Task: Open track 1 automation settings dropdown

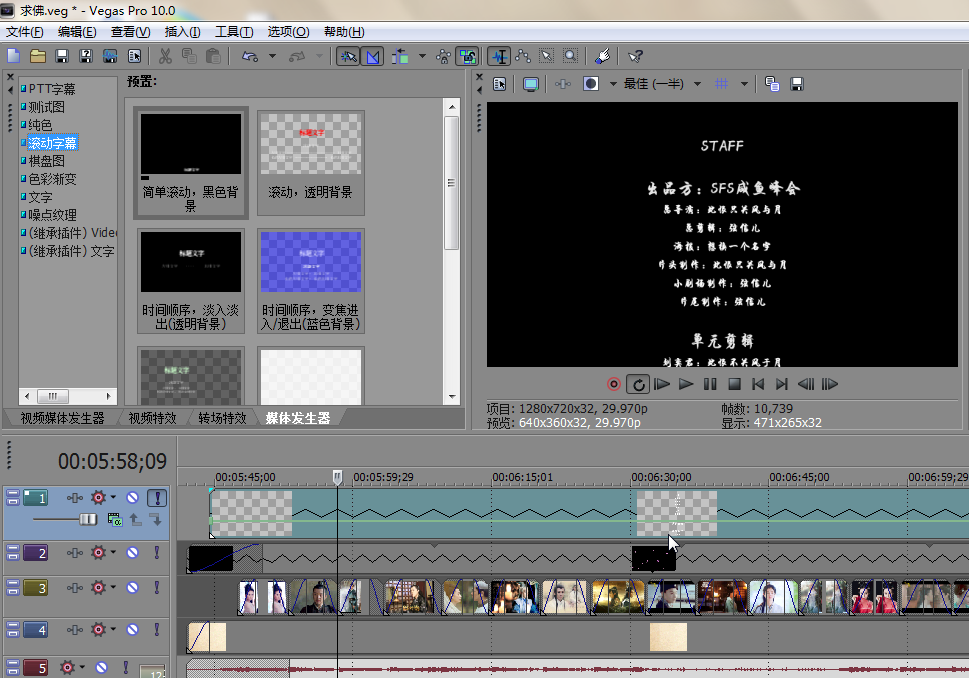Action: [x=113, y=497]
